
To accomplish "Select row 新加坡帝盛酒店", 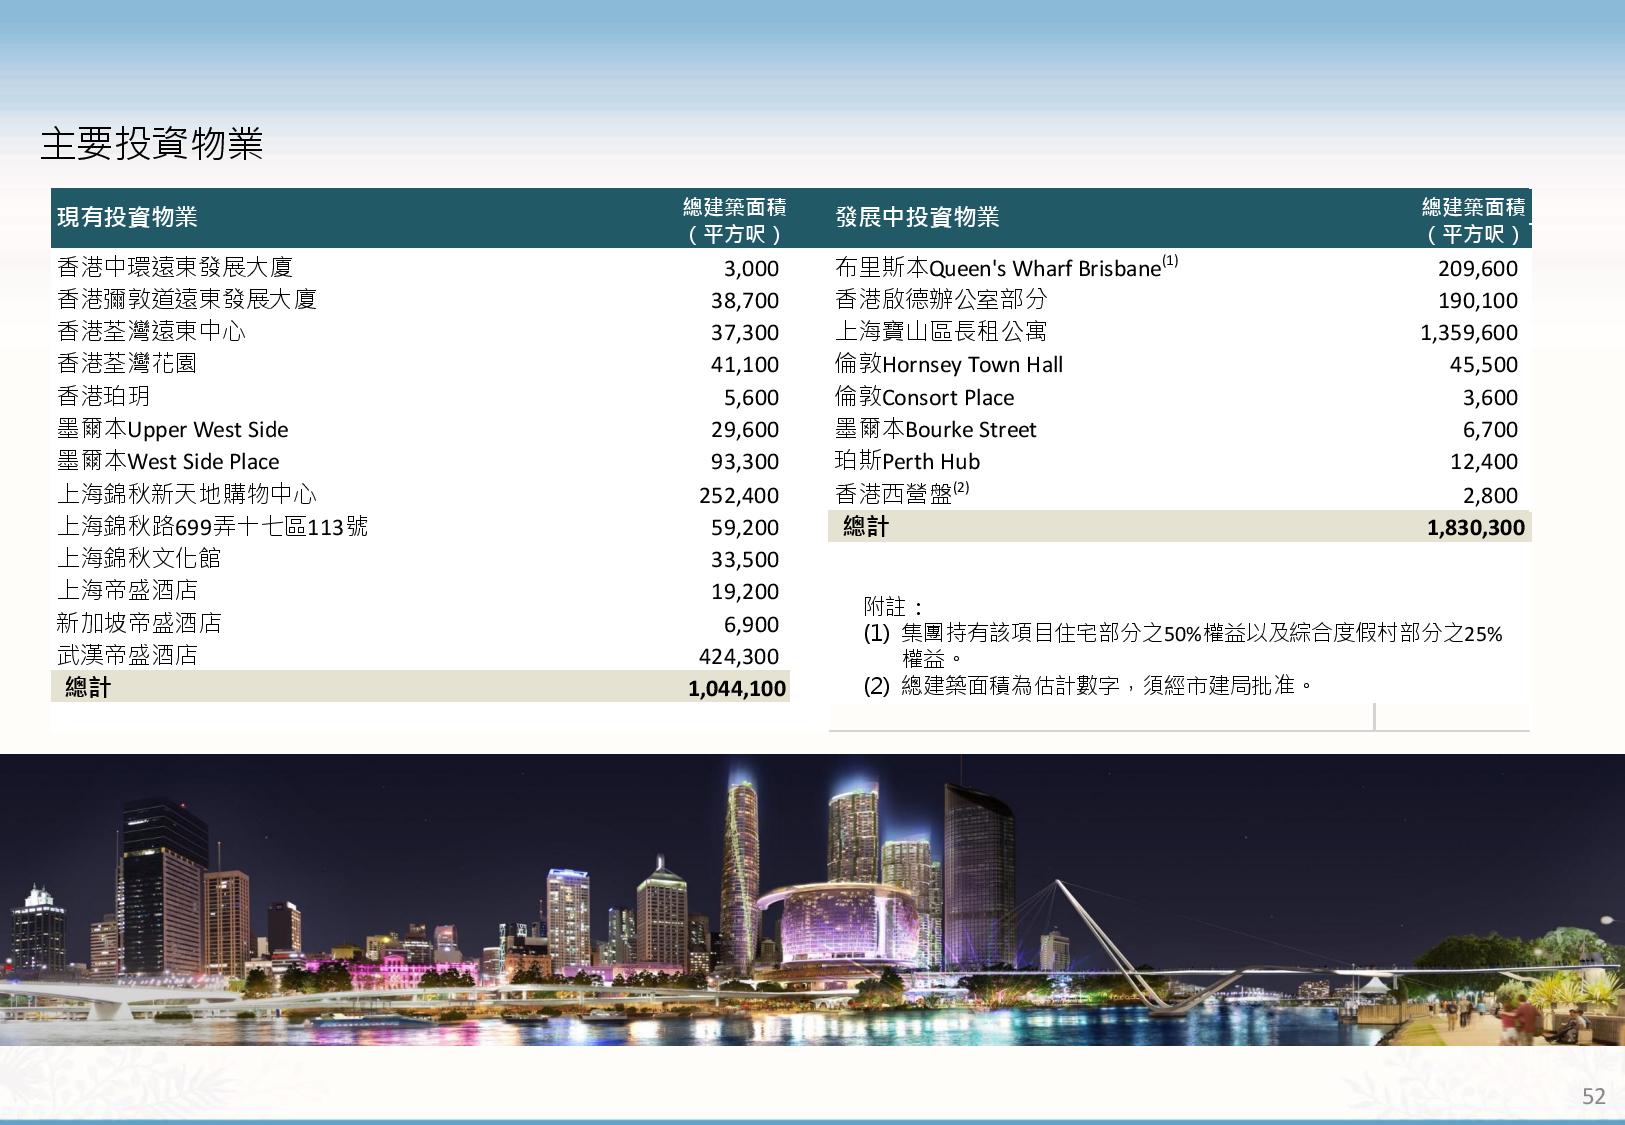I will point(420,623).
